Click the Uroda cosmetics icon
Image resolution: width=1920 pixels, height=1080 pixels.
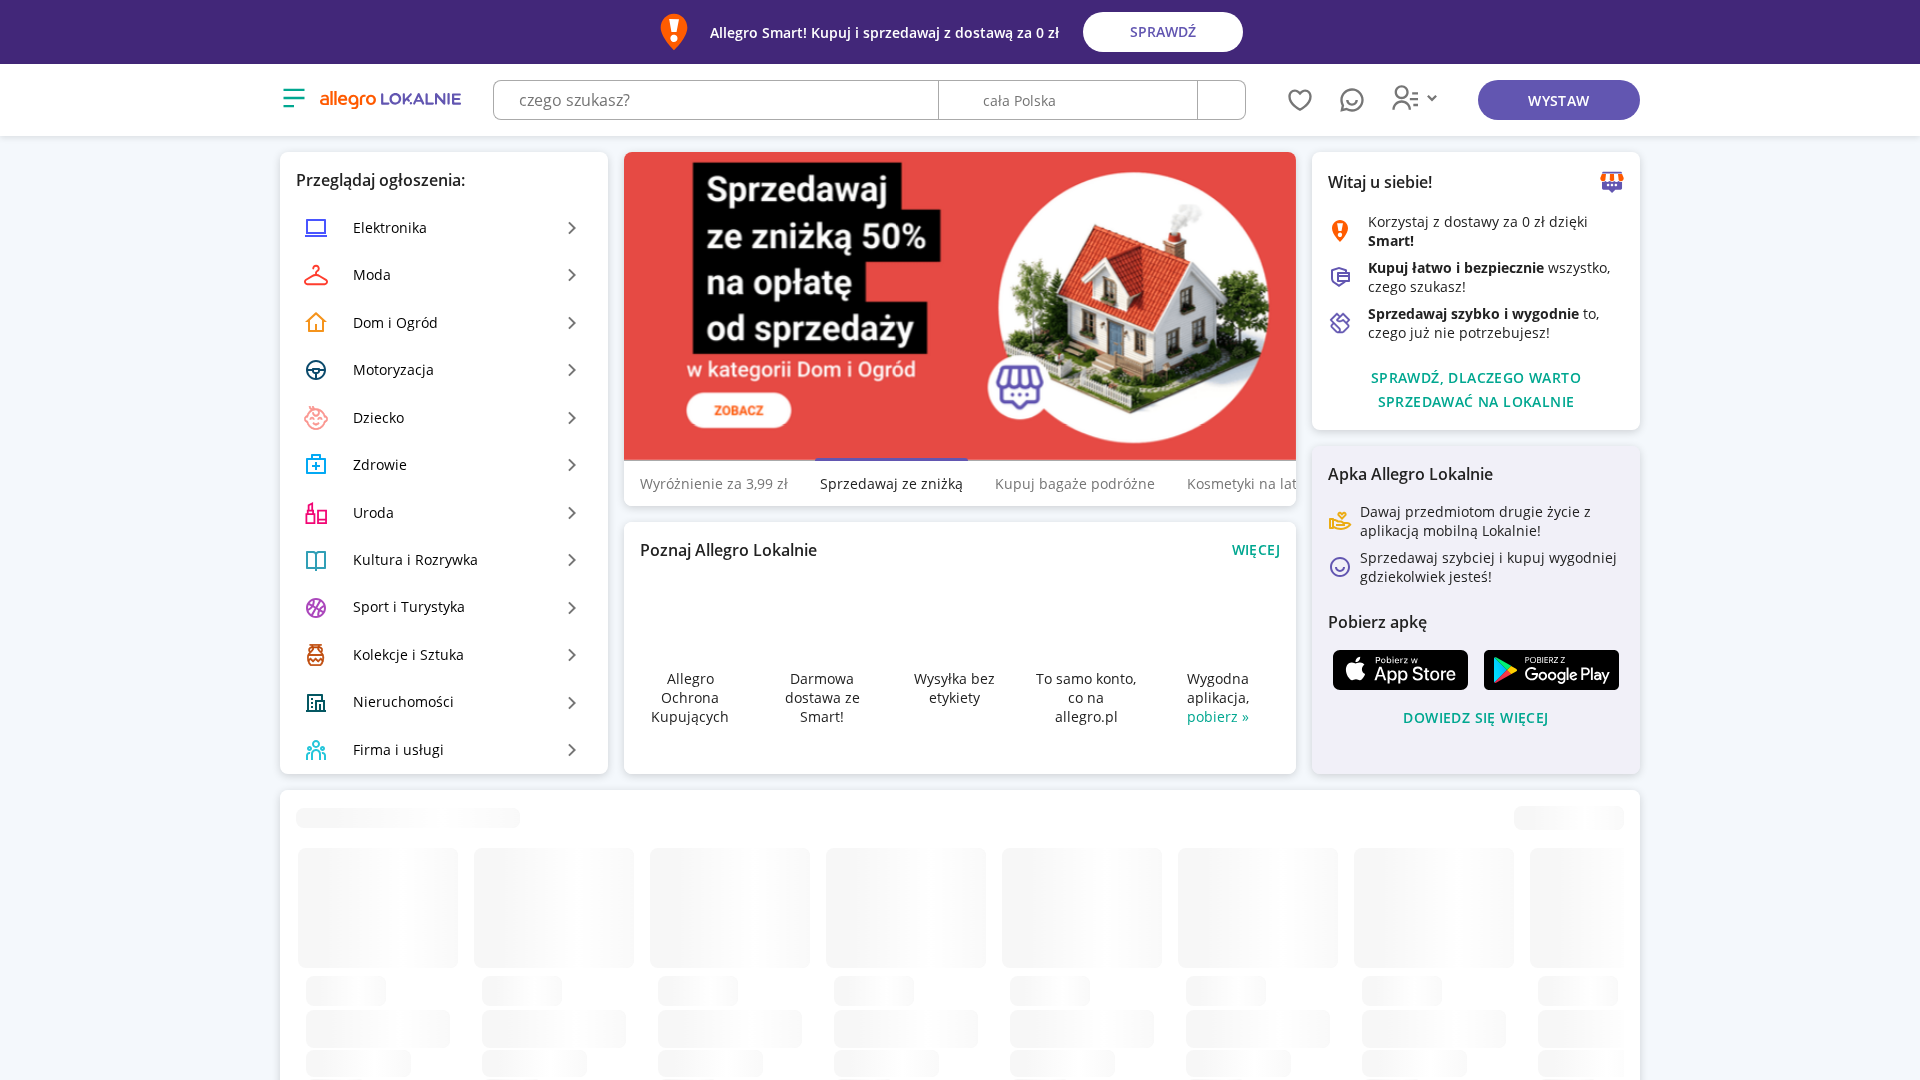tap(316, 513)
